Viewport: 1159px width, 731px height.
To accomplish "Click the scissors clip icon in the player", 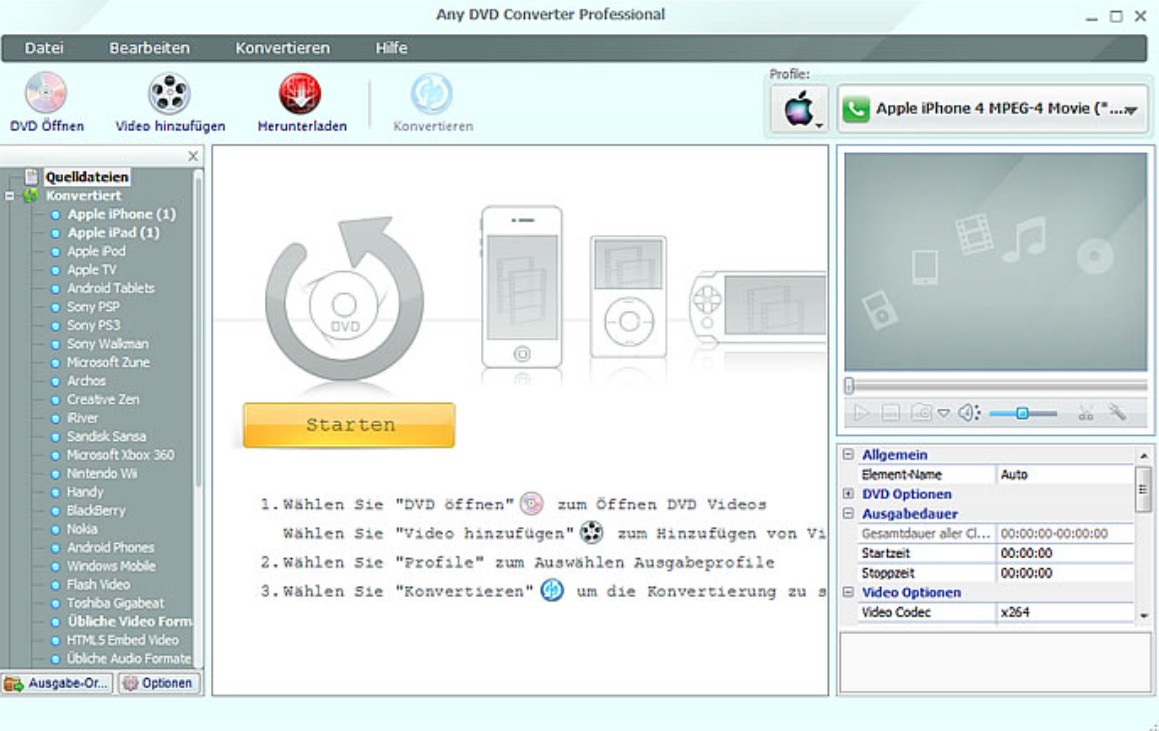I will coord(1085,412).
